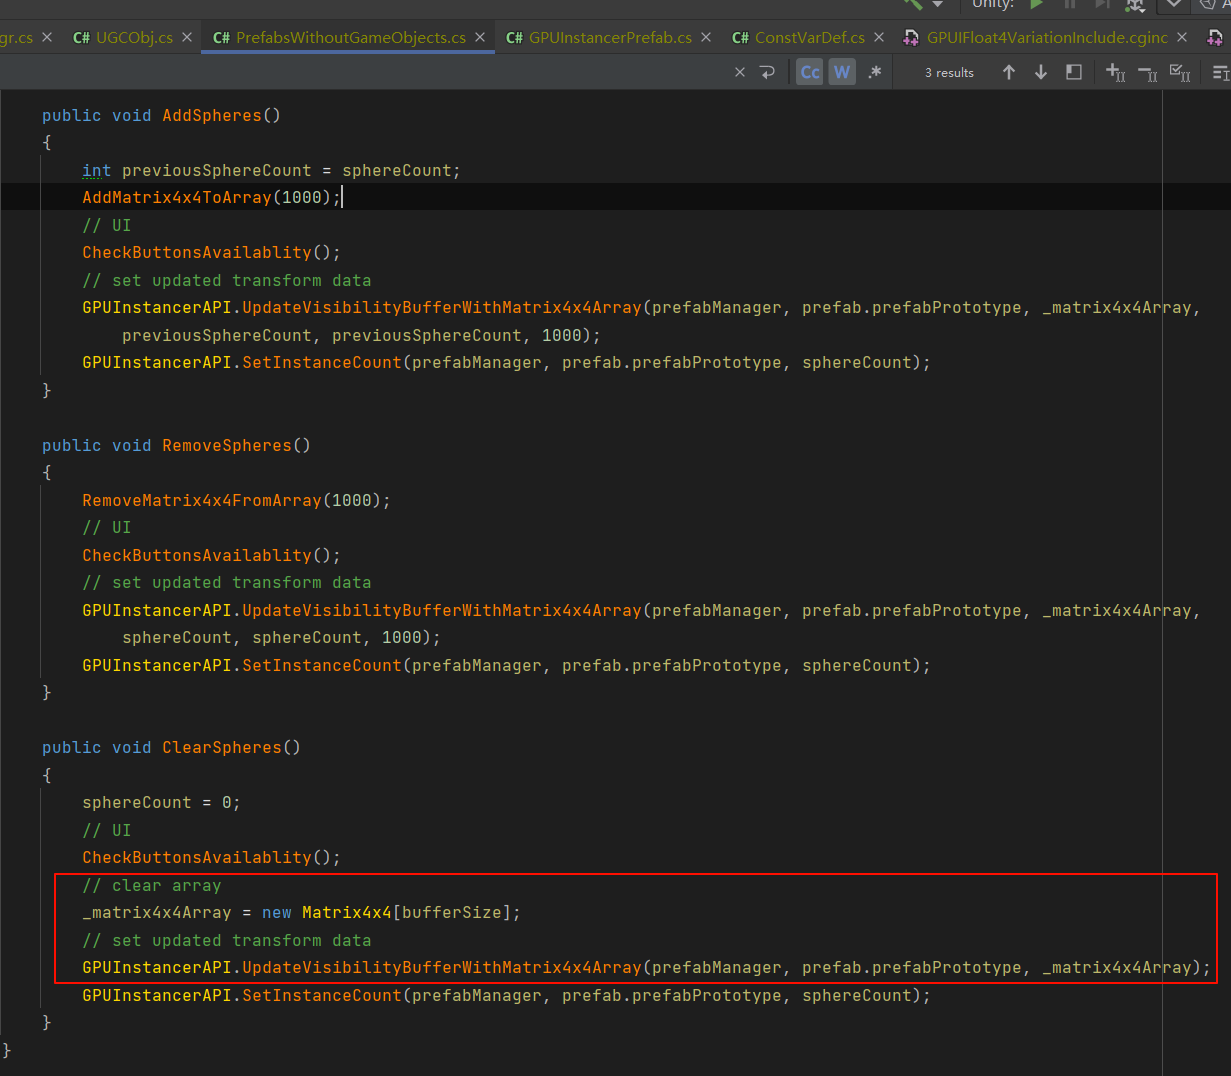Click the new line icon in search bar
The height and width of the screenshot is (1076, 1231).
(x=768, y=72)
